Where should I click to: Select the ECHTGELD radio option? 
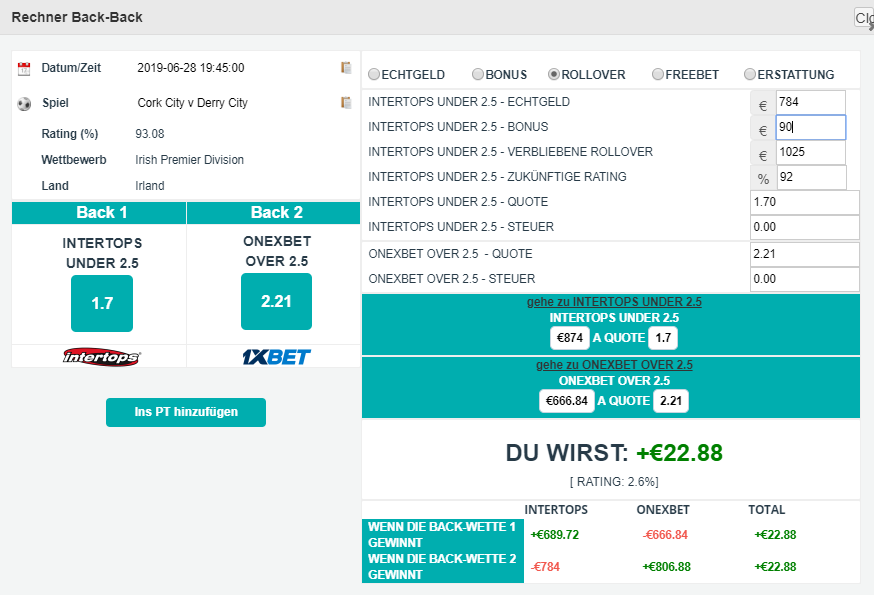(374, 74)
